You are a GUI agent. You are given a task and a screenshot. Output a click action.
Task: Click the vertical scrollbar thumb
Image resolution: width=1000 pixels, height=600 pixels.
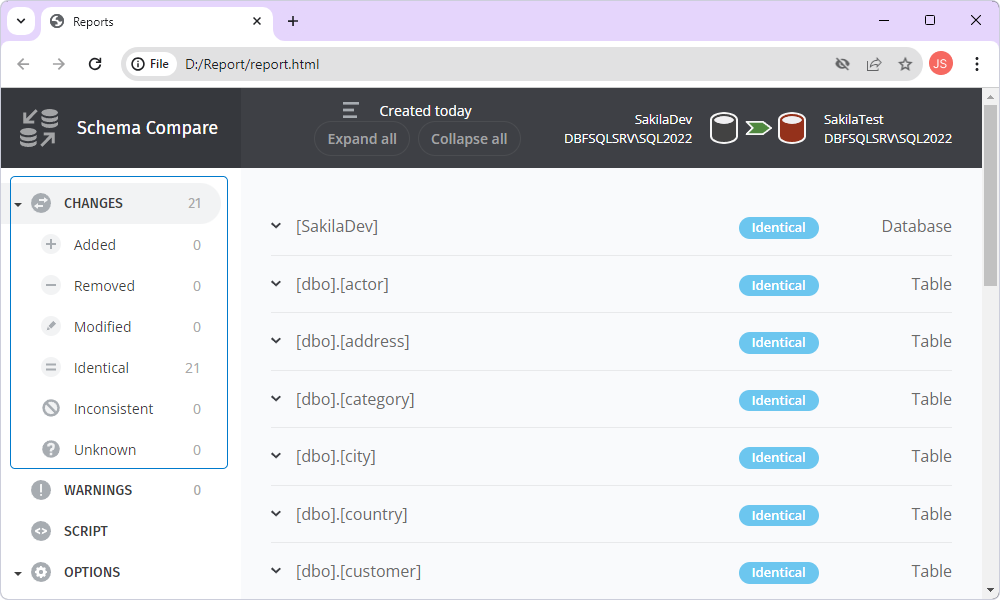pos(990,195)
